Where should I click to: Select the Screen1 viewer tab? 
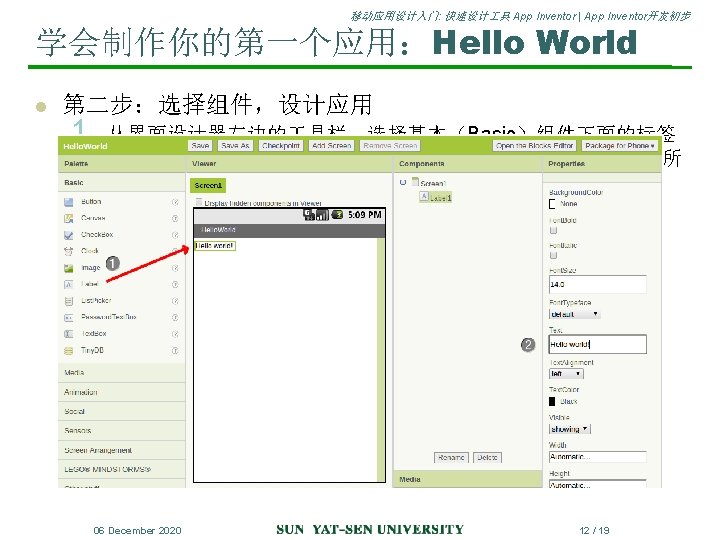point(208,186)
